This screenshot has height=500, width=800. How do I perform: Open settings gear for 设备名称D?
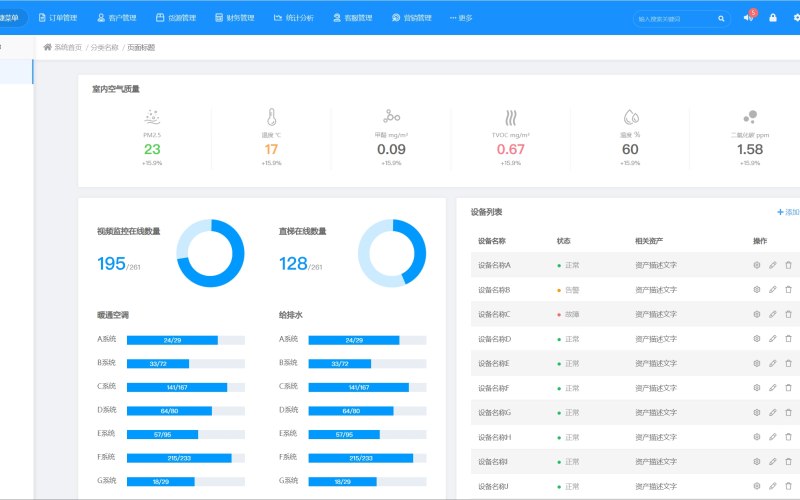pos(757,339)
